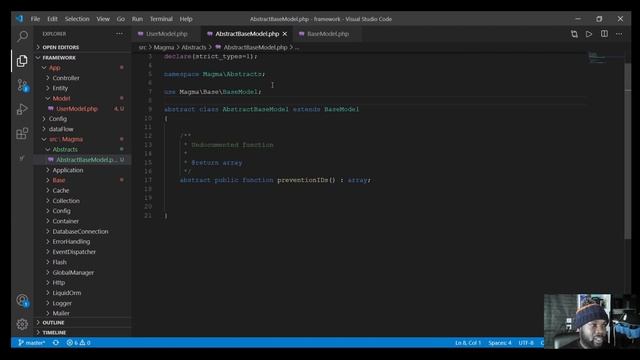Open the Go menu
This screenshot has width=640, height=360.
pyautogui.click(x=121, y=19)
